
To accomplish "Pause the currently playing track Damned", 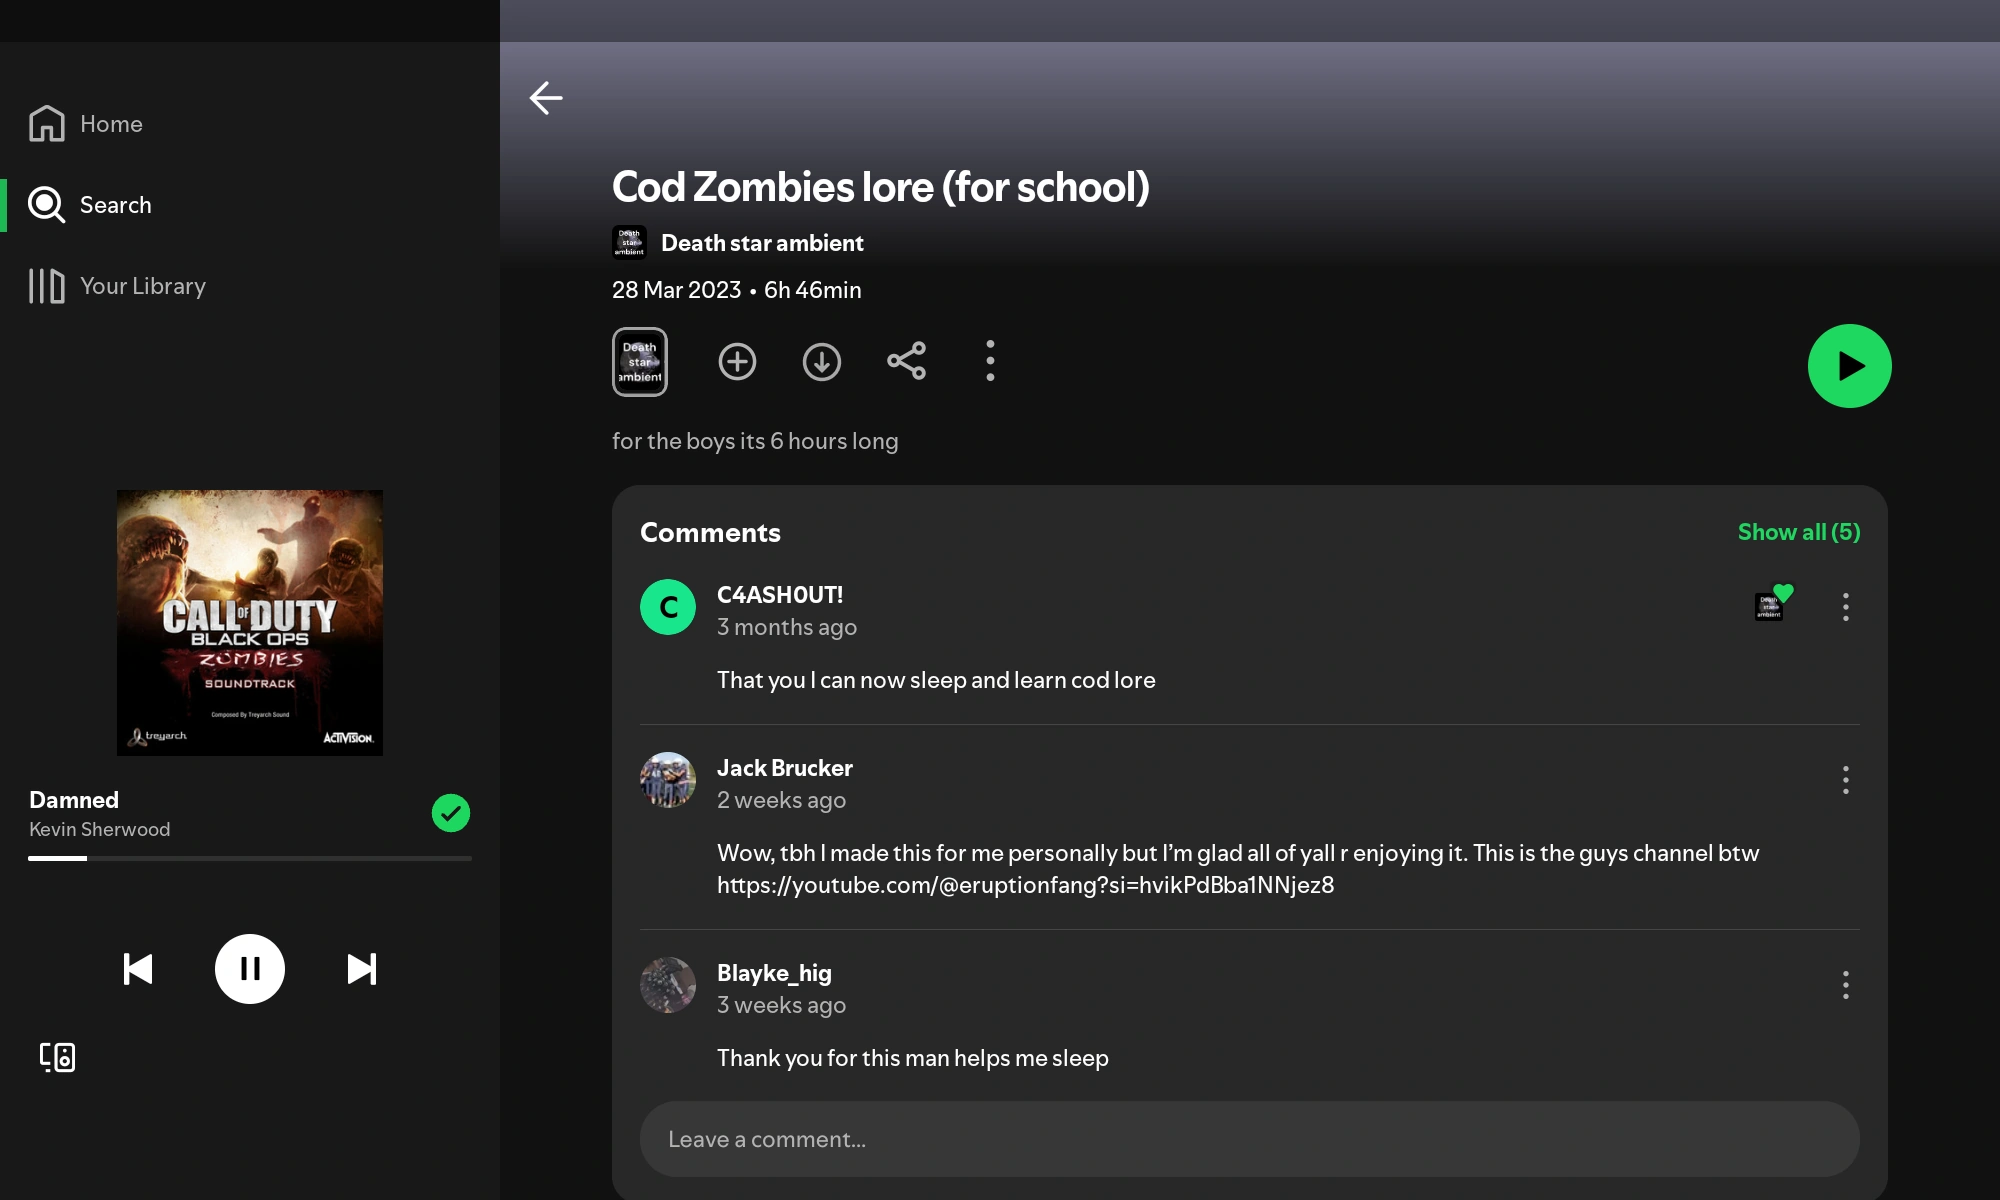I will click(x=249, y=968).
